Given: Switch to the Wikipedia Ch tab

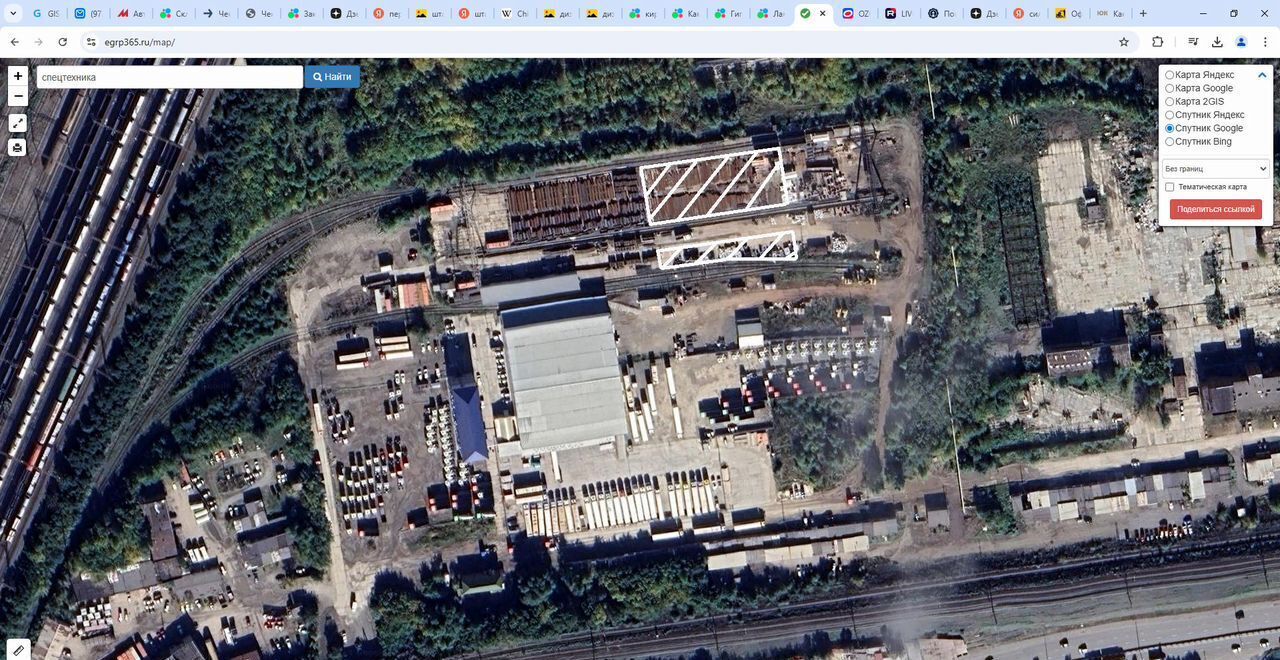Looking at the screenshot, I should (515, 14).
